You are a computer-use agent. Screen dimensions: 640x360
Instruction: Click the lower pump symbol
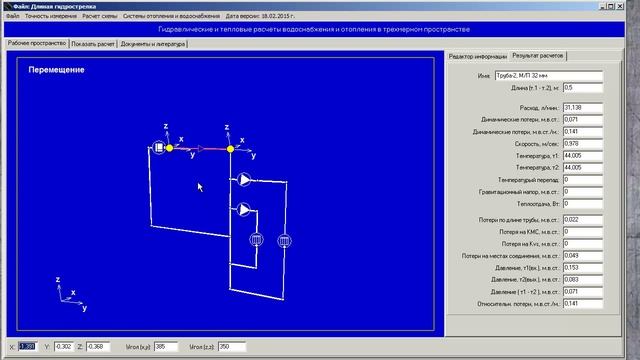(244, 209)
